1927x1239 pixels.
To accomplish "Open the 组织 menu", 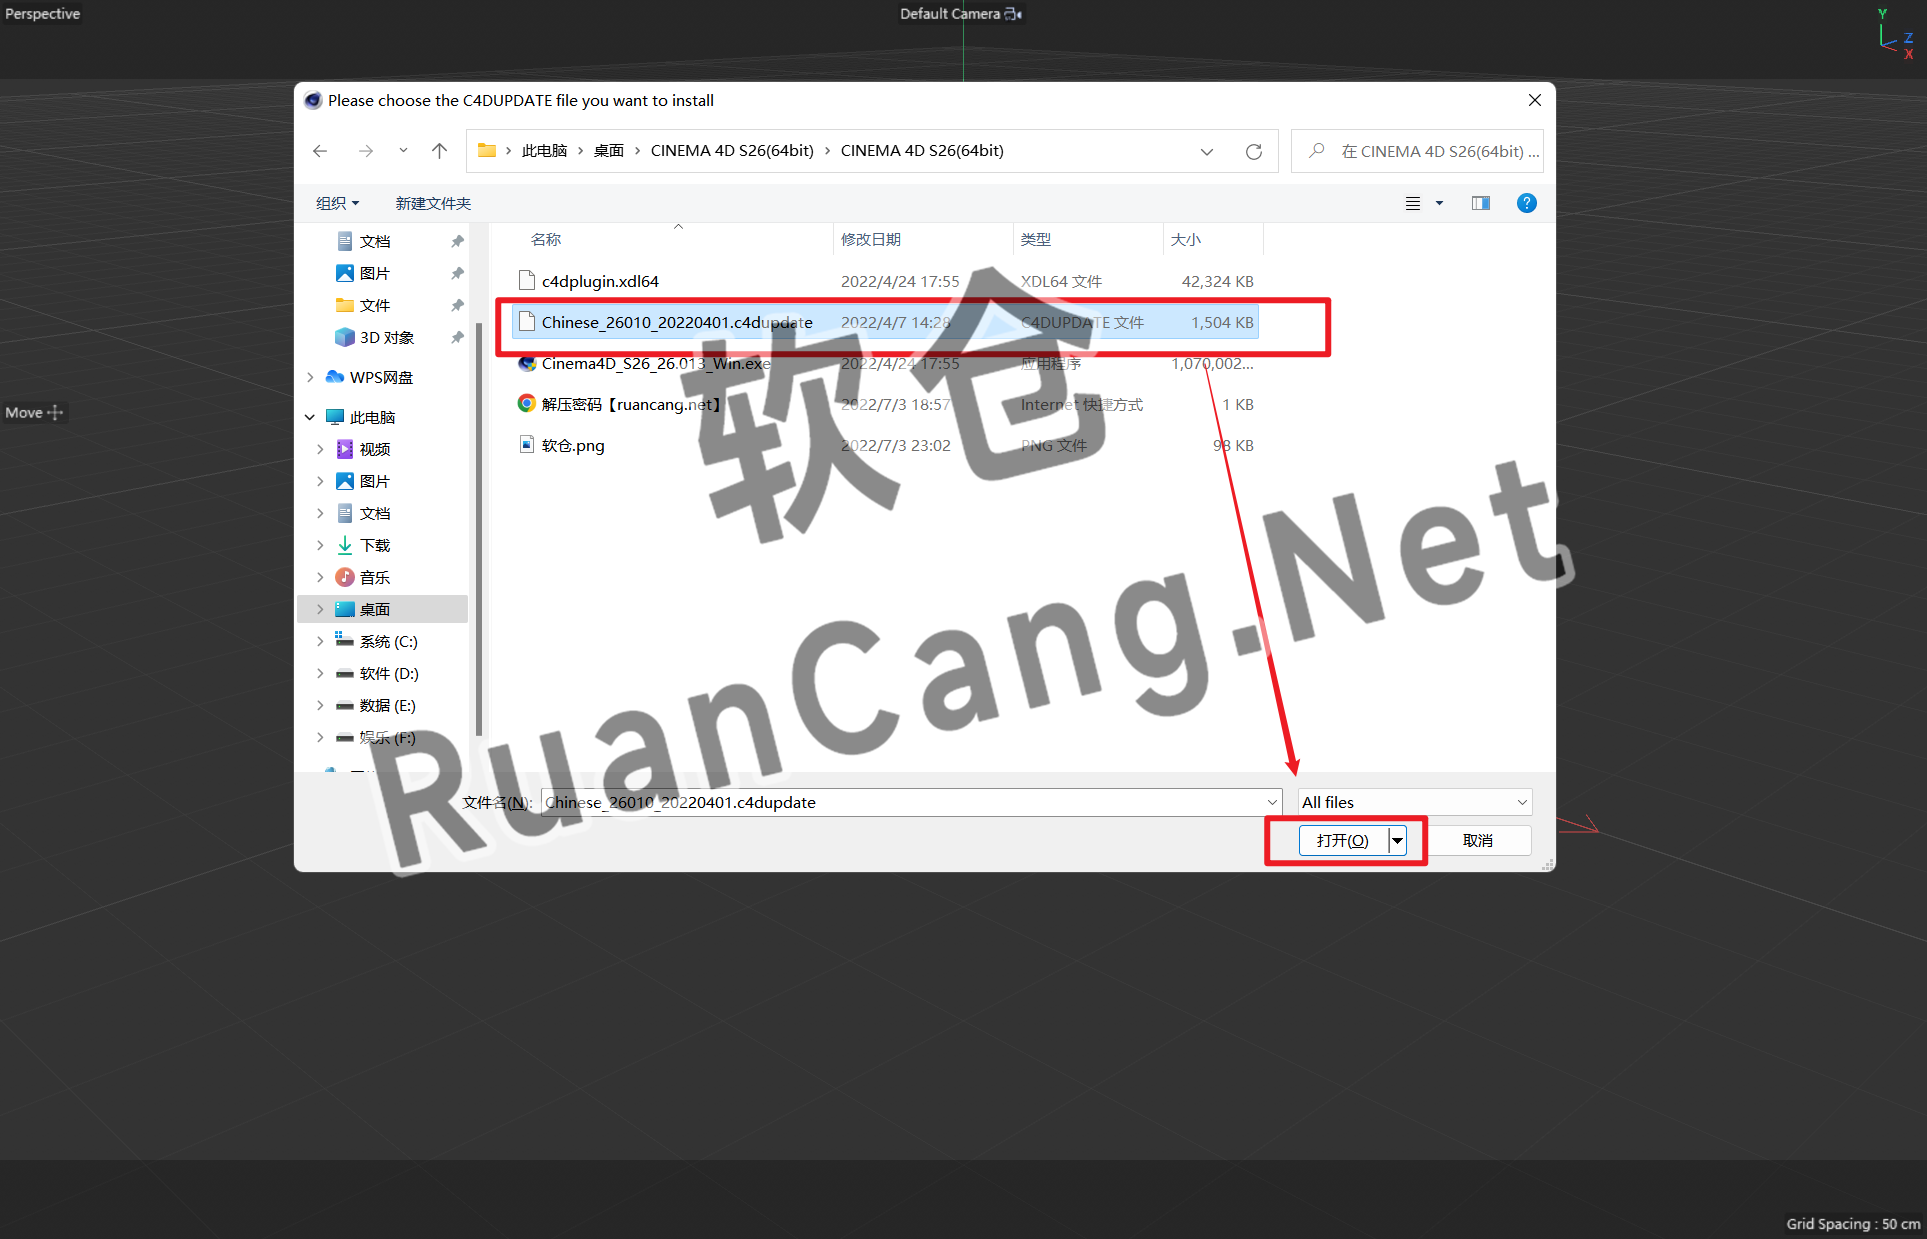I will pyautogui.click(x=337, y=203).
